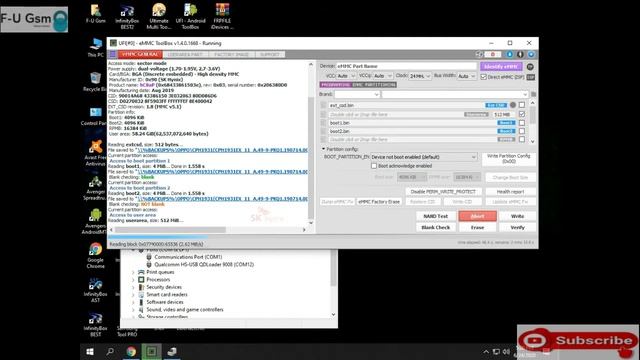Open the FRPFILE iDevices archive icon

click(x=222, y=16)
